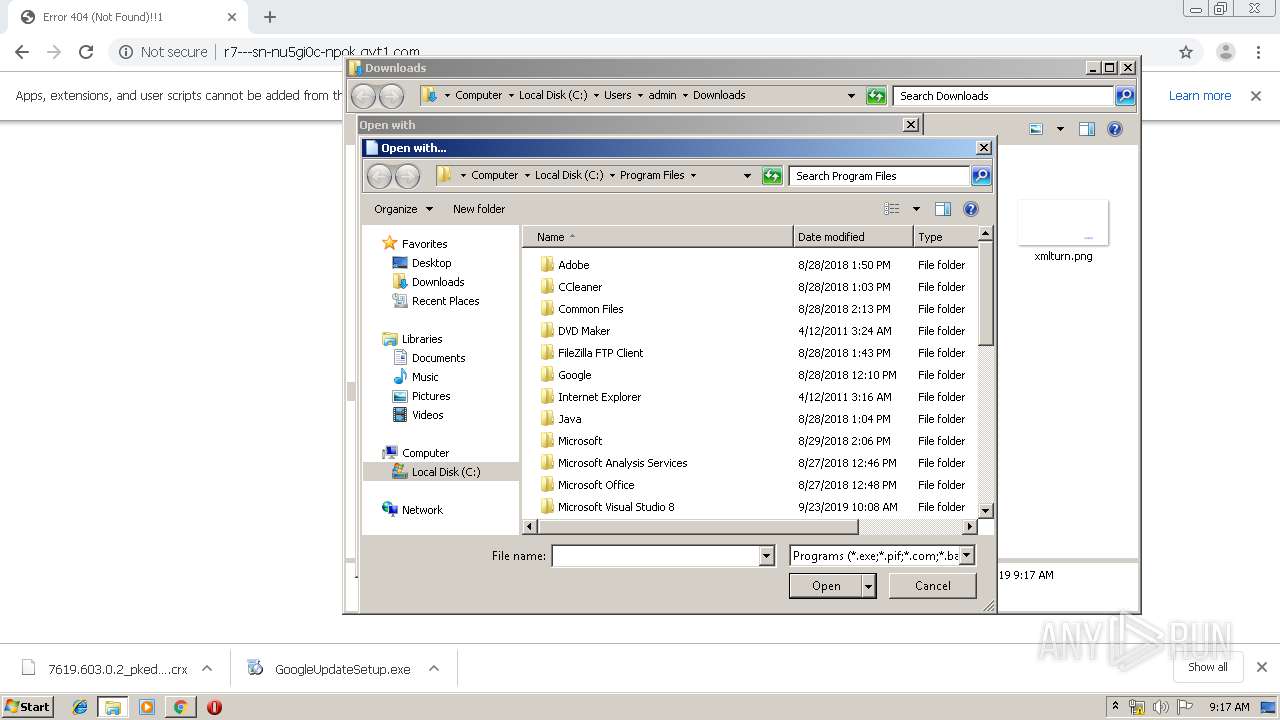Click the Search Downloads magnifier icon

[x=1125, y=96]
